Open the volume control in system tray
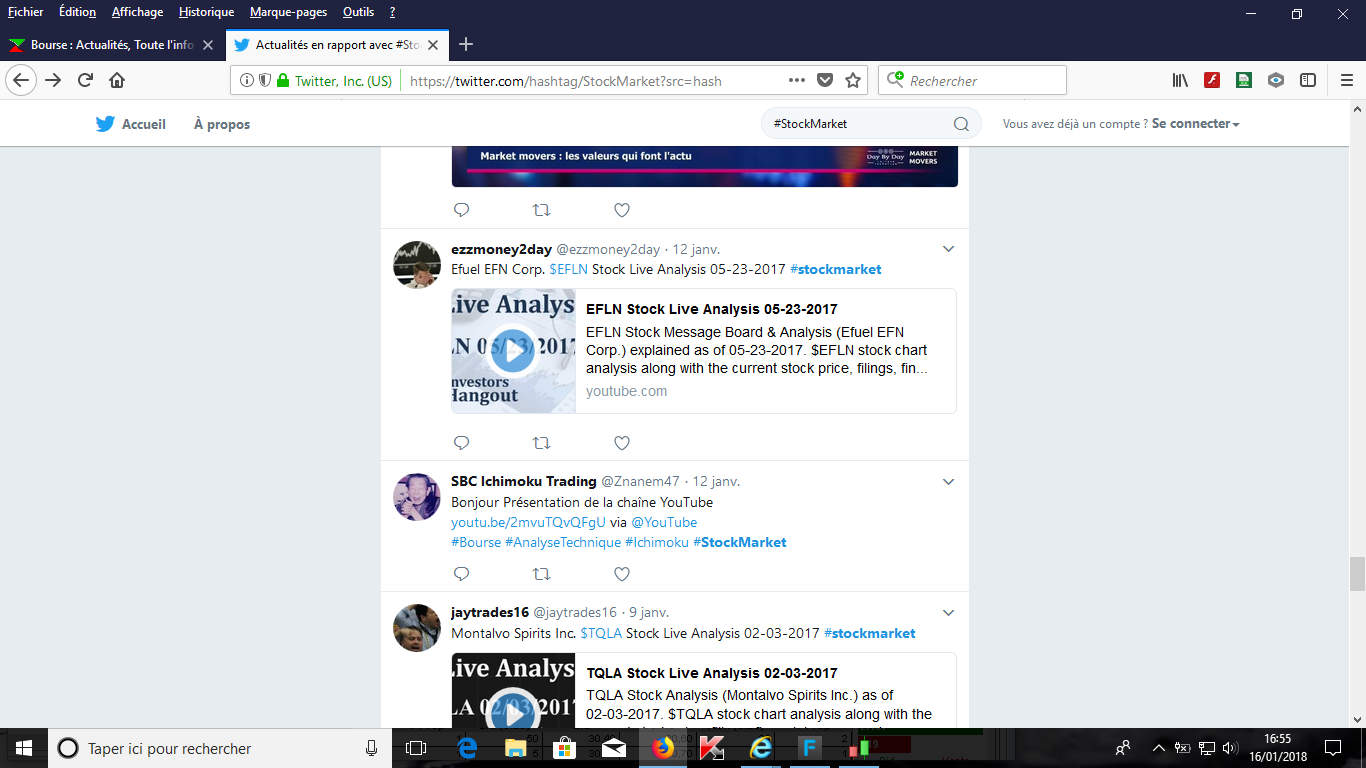The width and height of the screenshot is (1366, 768). 1230,748
